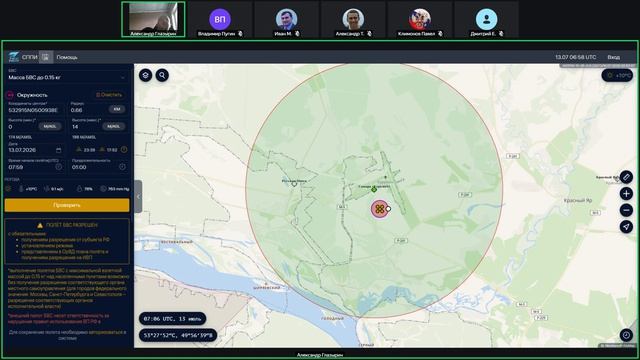Screen dimensions: 640x360
Task: Open the Помощь menu
Action: tap(67, 58)
